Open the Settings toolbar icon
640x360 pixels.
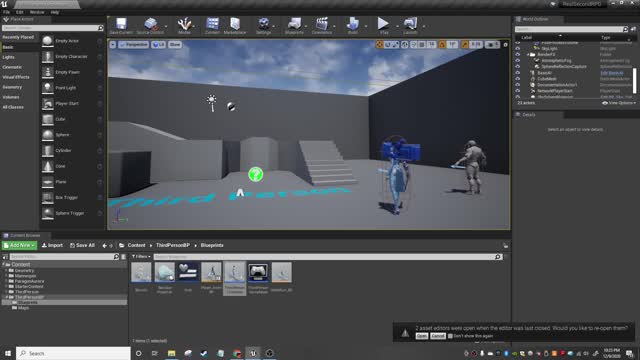pos(264,26)
